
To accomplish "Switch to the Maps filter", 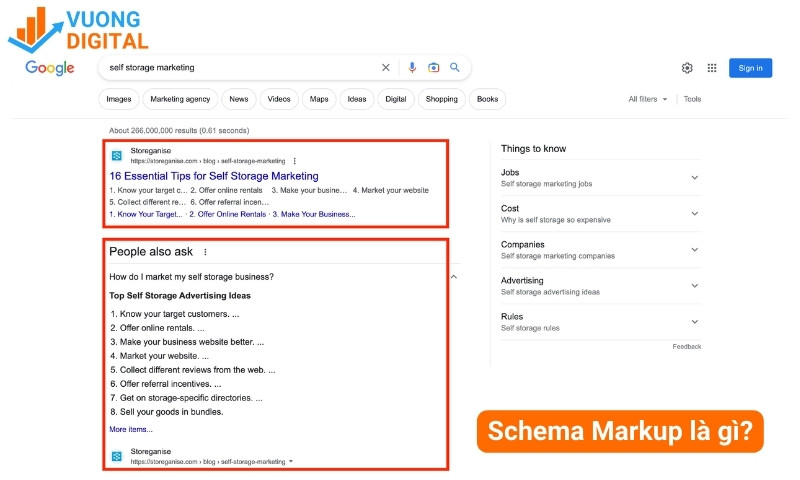I will 319,99.
